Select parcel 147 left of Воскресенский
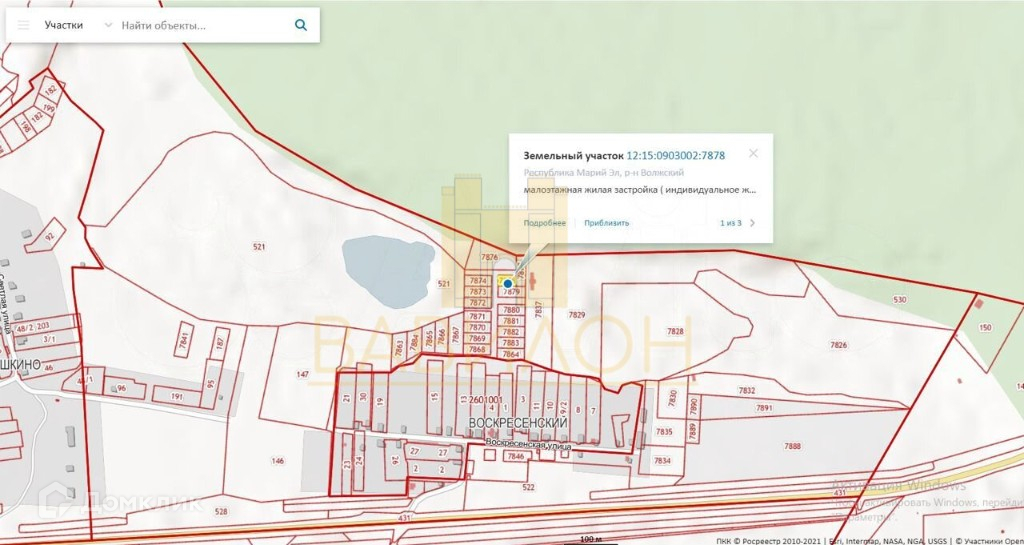The image size is (1024, 545). click(302, 374)
